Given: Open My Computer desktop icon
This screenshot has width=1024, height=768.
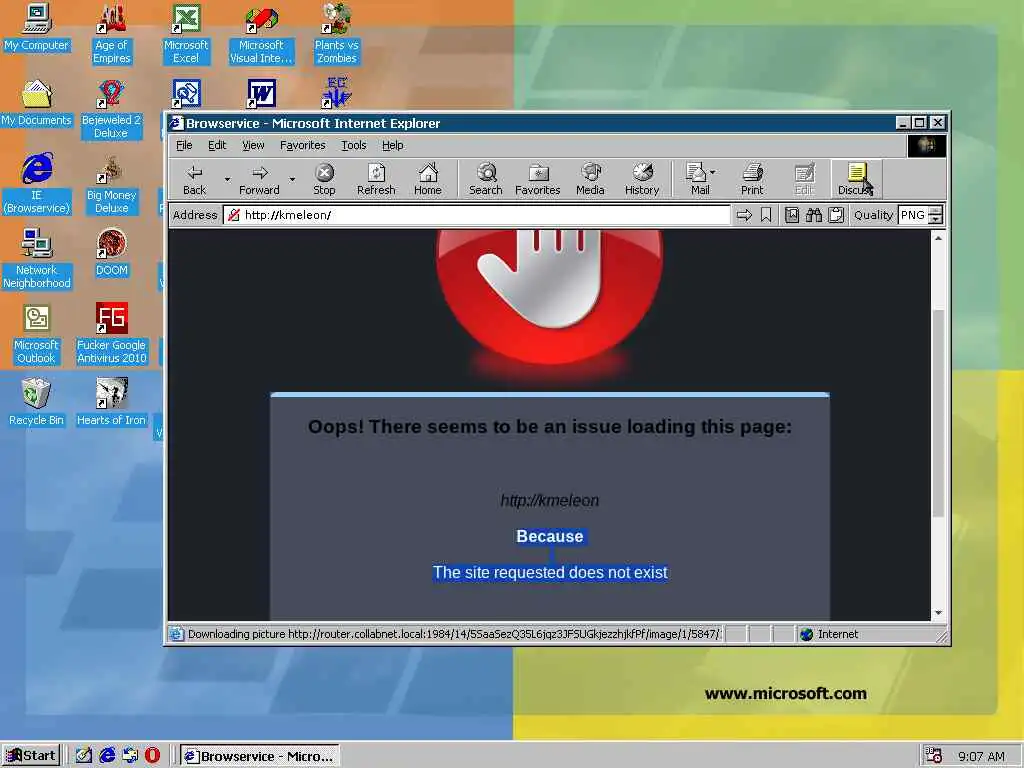Looking at the screenshot, I should (37, 27).
